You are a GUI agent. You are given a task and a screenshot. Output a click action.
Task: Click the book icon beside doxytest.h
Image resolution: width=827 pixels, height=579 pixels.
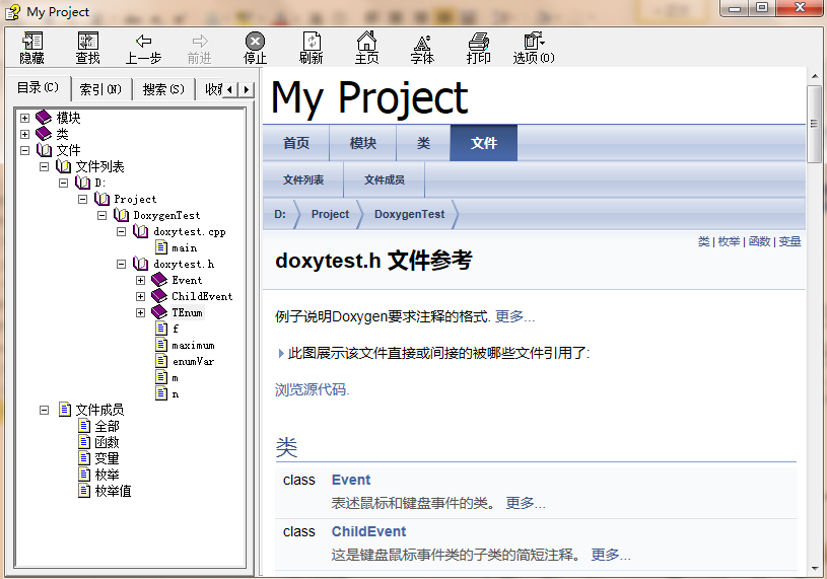tap(140, 263)
